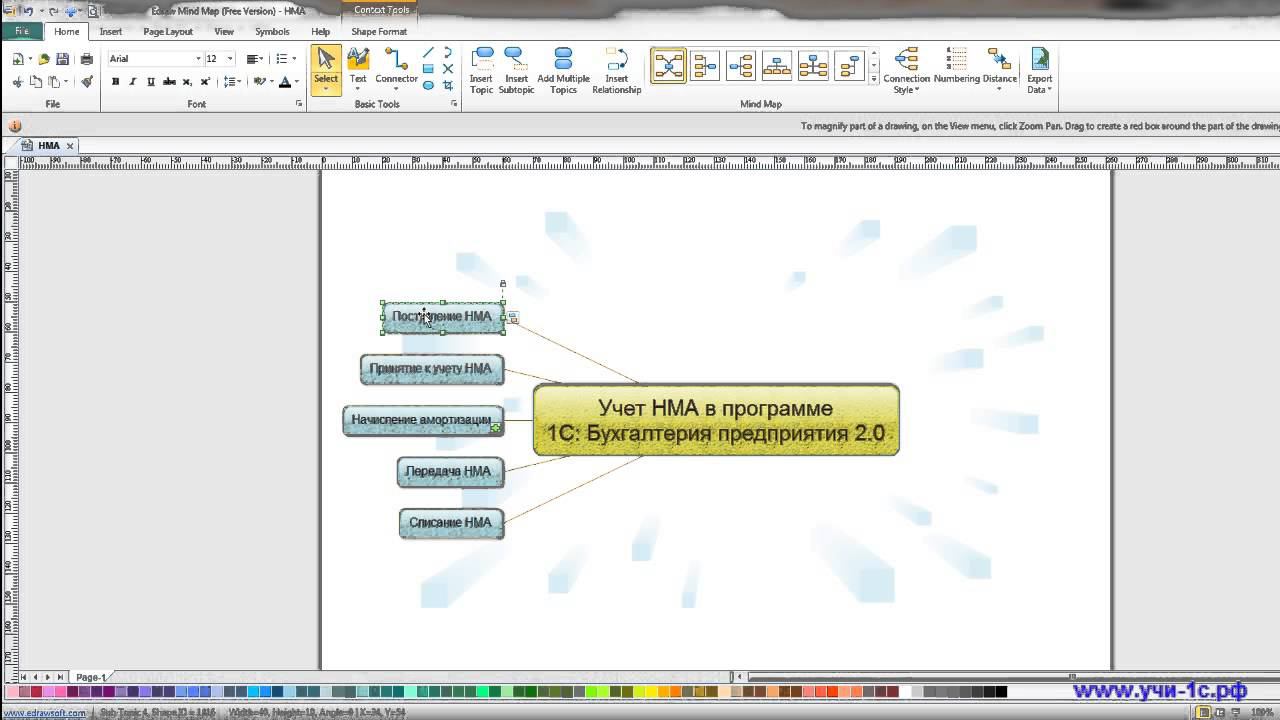1280x720 pixels.
Task: Use the format painter brush
Action: pos(87,82)
